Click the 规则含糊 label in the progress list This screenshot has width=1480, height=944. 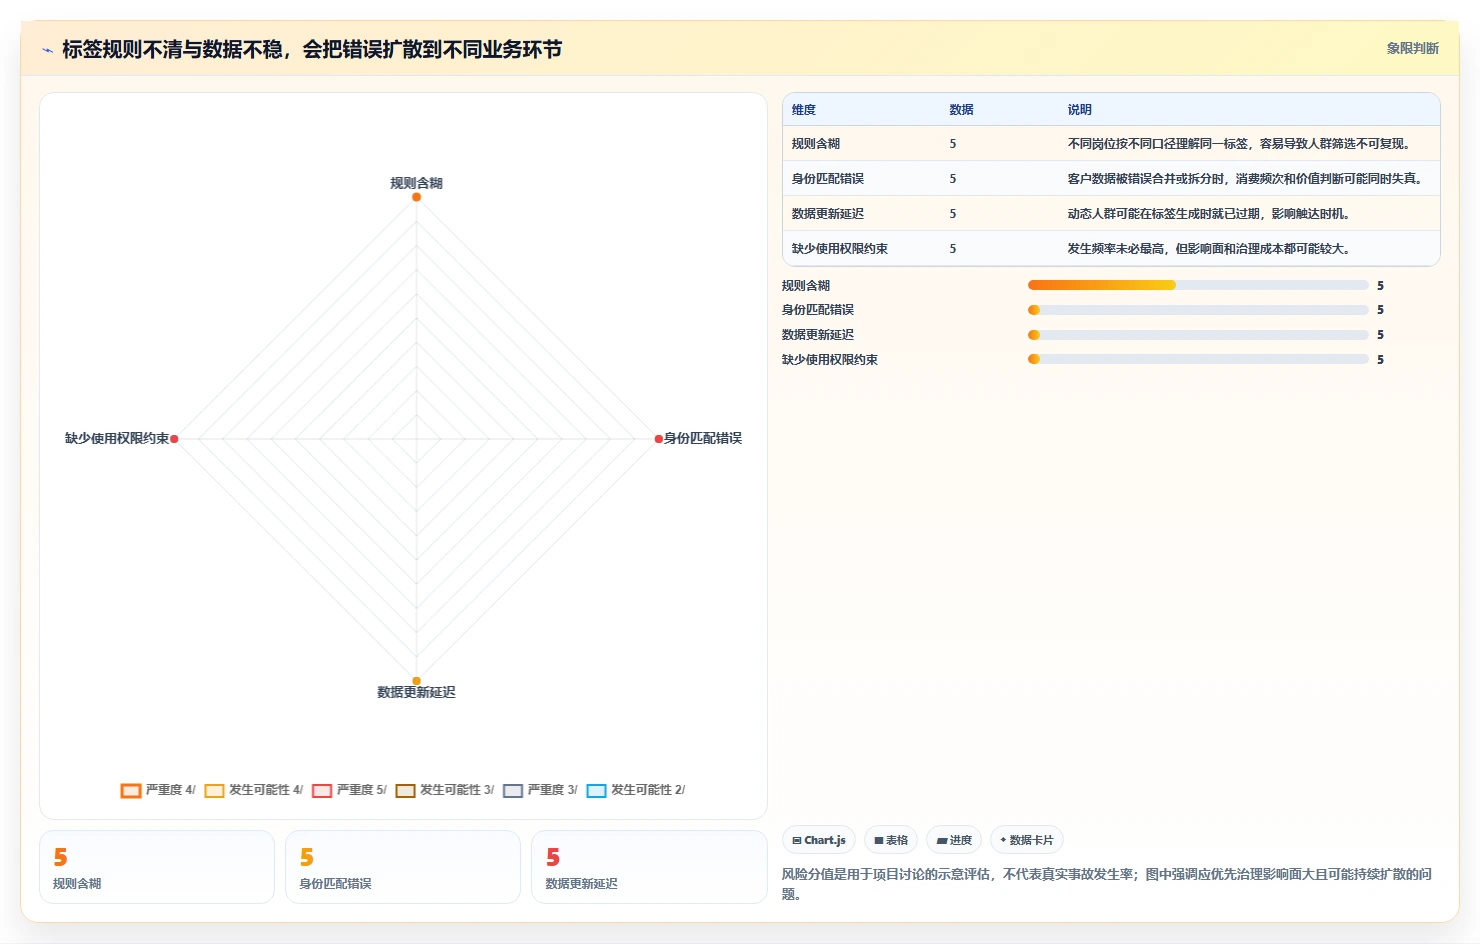pos(806,286)
